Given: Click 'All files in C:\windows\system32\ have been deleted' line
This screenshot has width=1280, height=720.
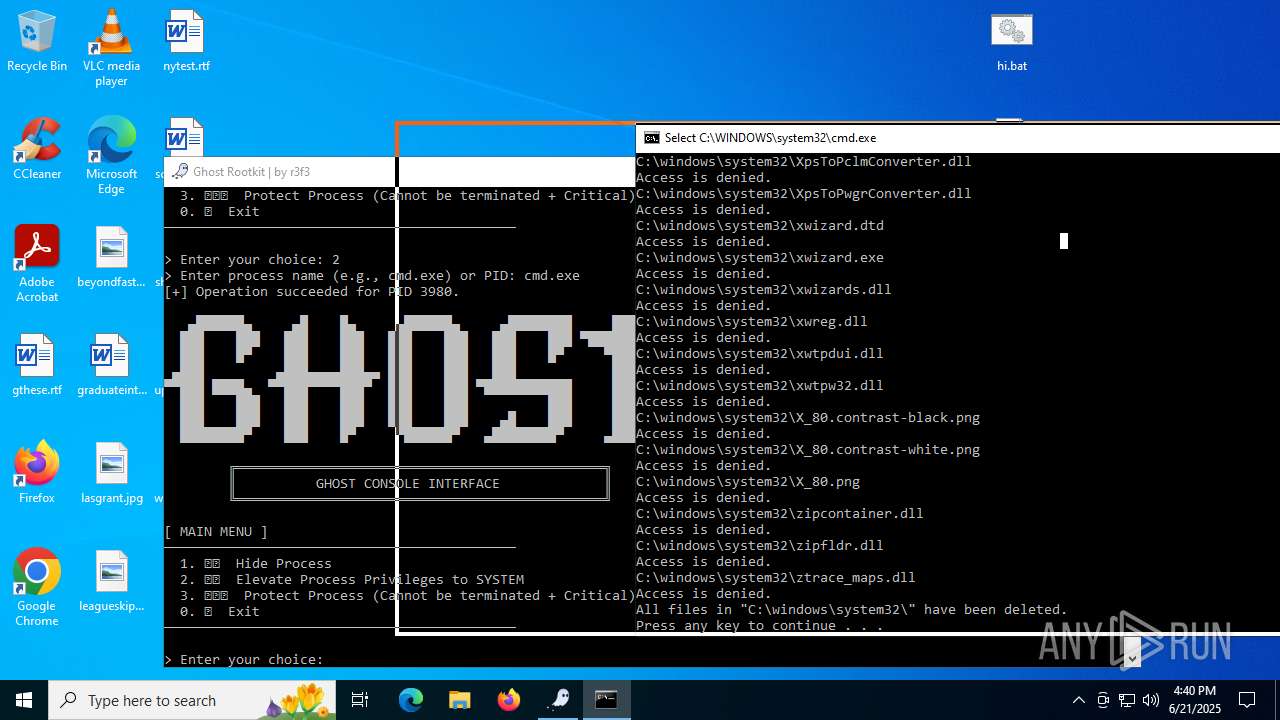Looking at the screenshot, I should [x=852, y=610].
